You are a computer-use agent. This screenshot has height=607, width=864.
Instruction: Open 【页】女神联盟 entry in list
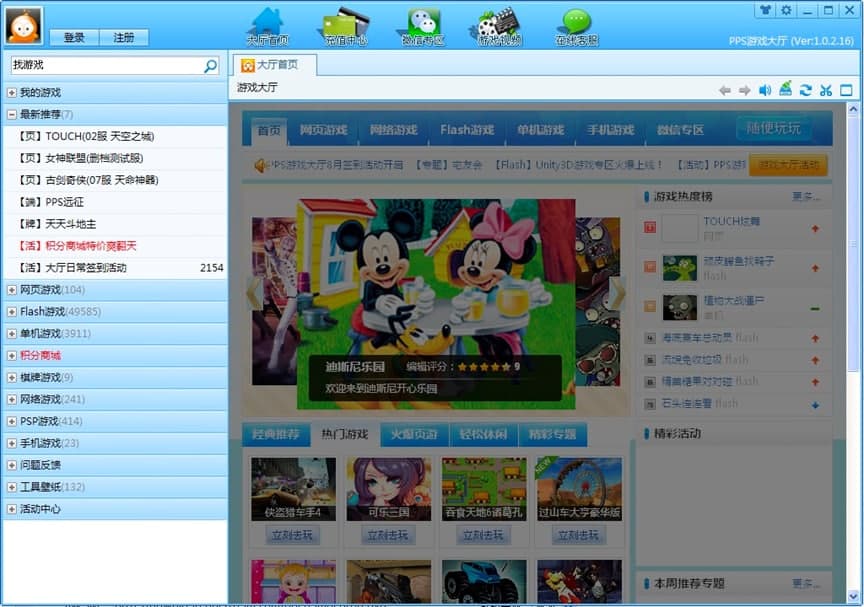[x=115, y=159]
